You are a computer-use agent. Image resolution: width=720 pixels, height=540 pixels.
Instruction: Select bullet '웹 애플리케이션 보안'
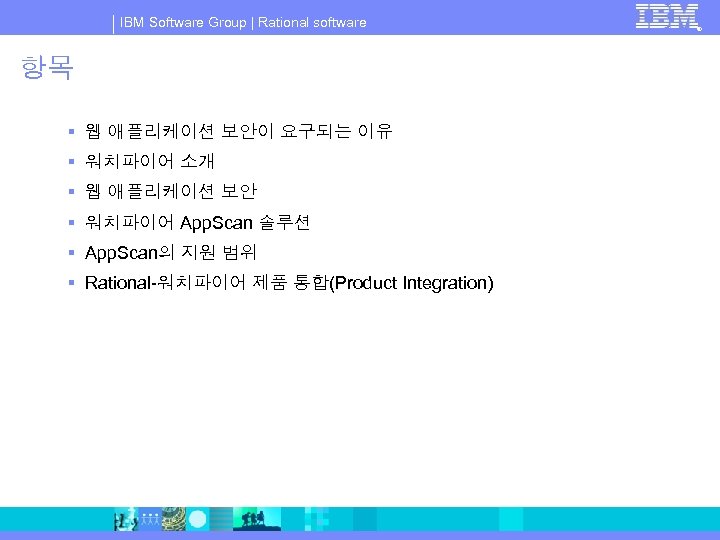[x=170, y=191]
